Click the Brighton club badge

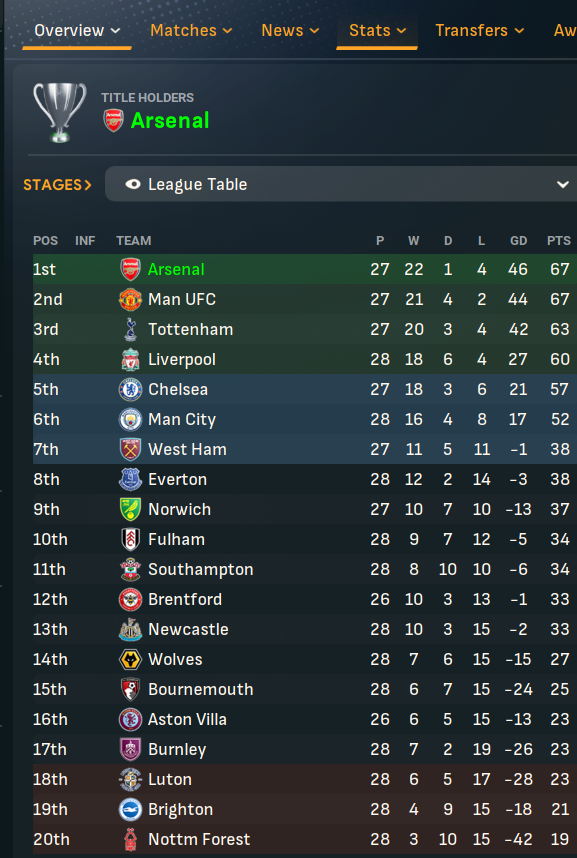coord(130,809)
